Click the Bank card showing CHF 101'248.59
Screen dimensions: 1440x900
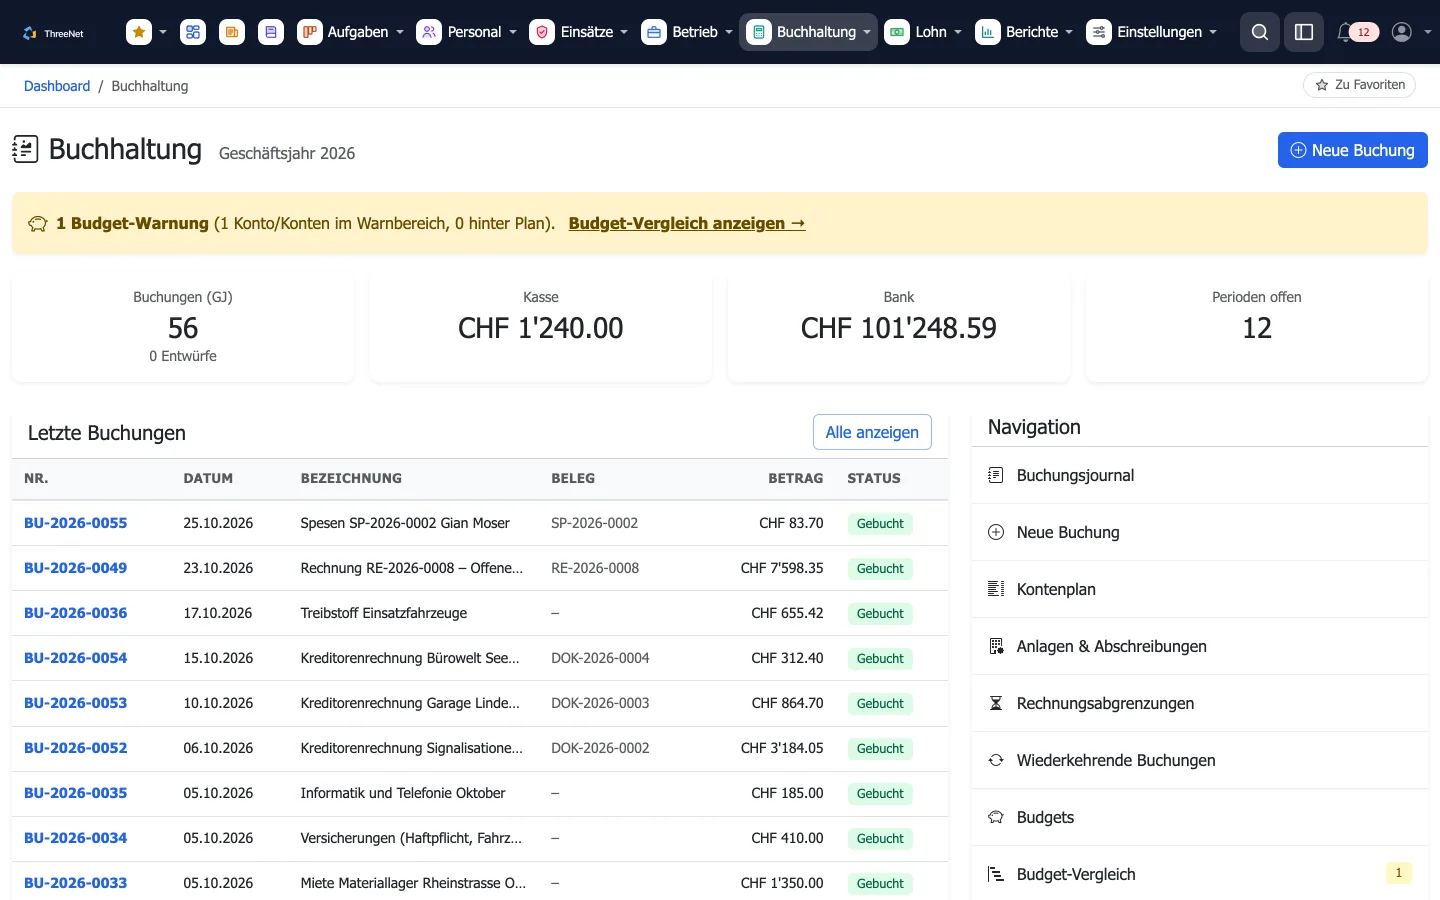[x=899, y=327]
